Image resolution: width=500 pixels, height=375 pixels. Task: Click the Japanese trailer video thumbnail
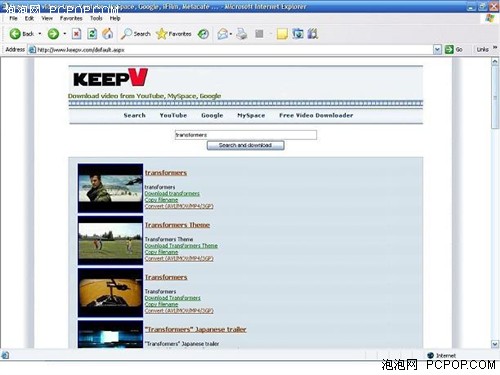tap(110, 334)
